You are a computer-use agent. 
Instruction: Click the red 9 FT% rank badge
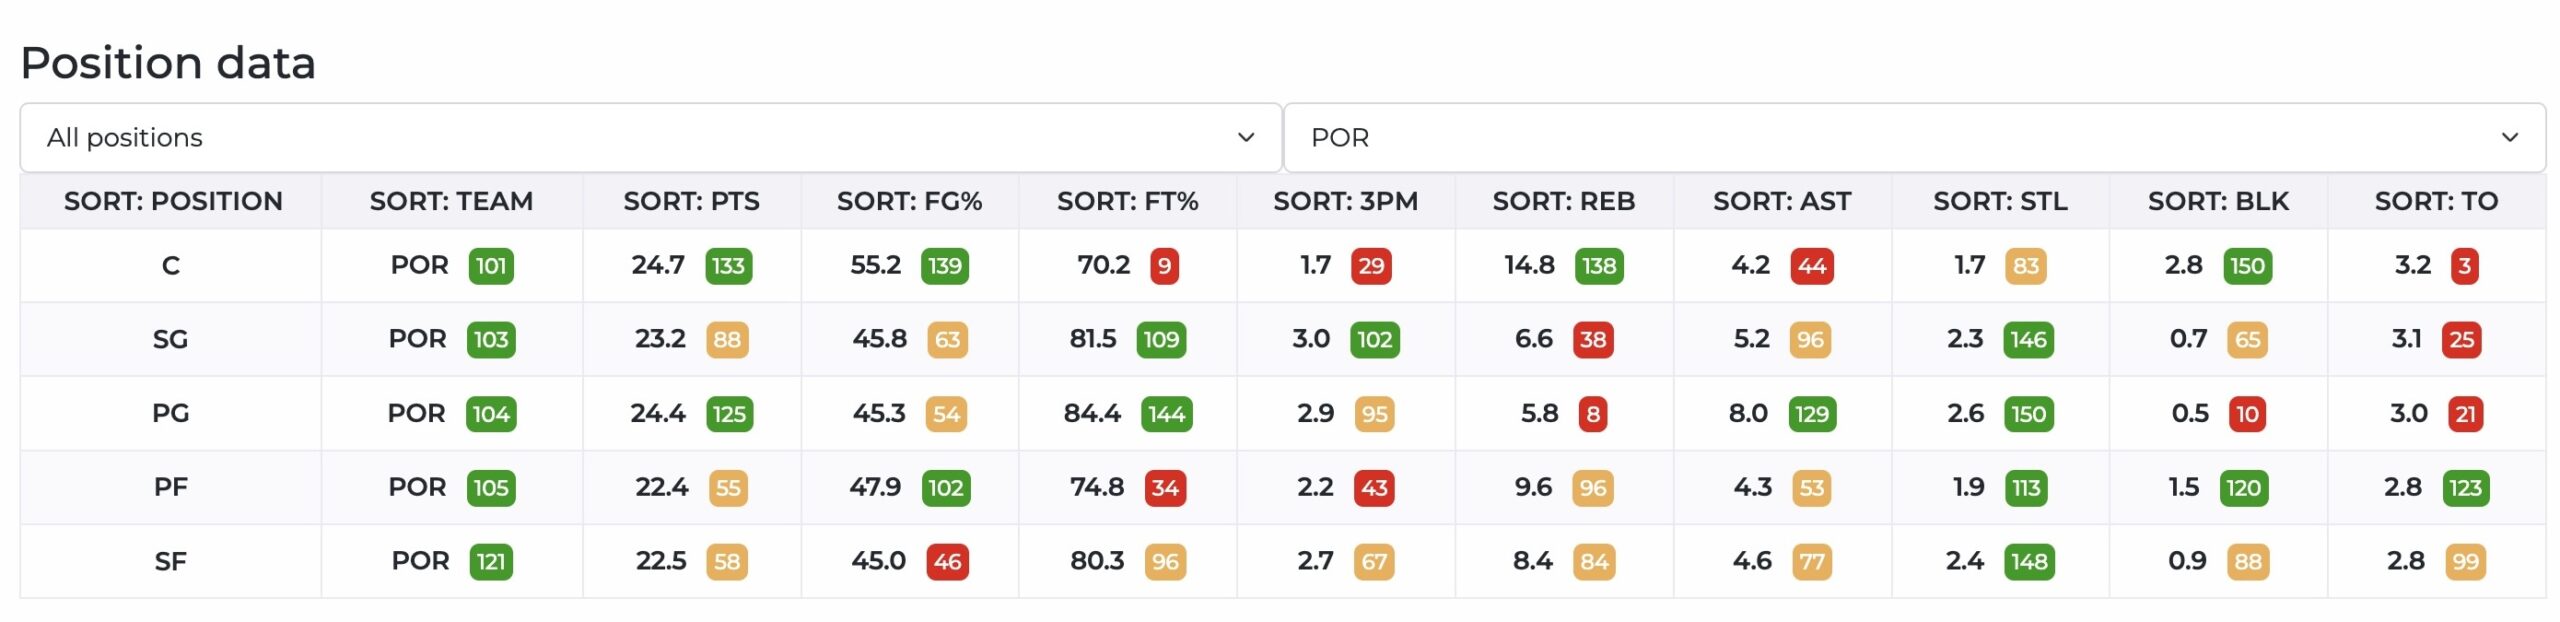click(x=1164, y=266)
